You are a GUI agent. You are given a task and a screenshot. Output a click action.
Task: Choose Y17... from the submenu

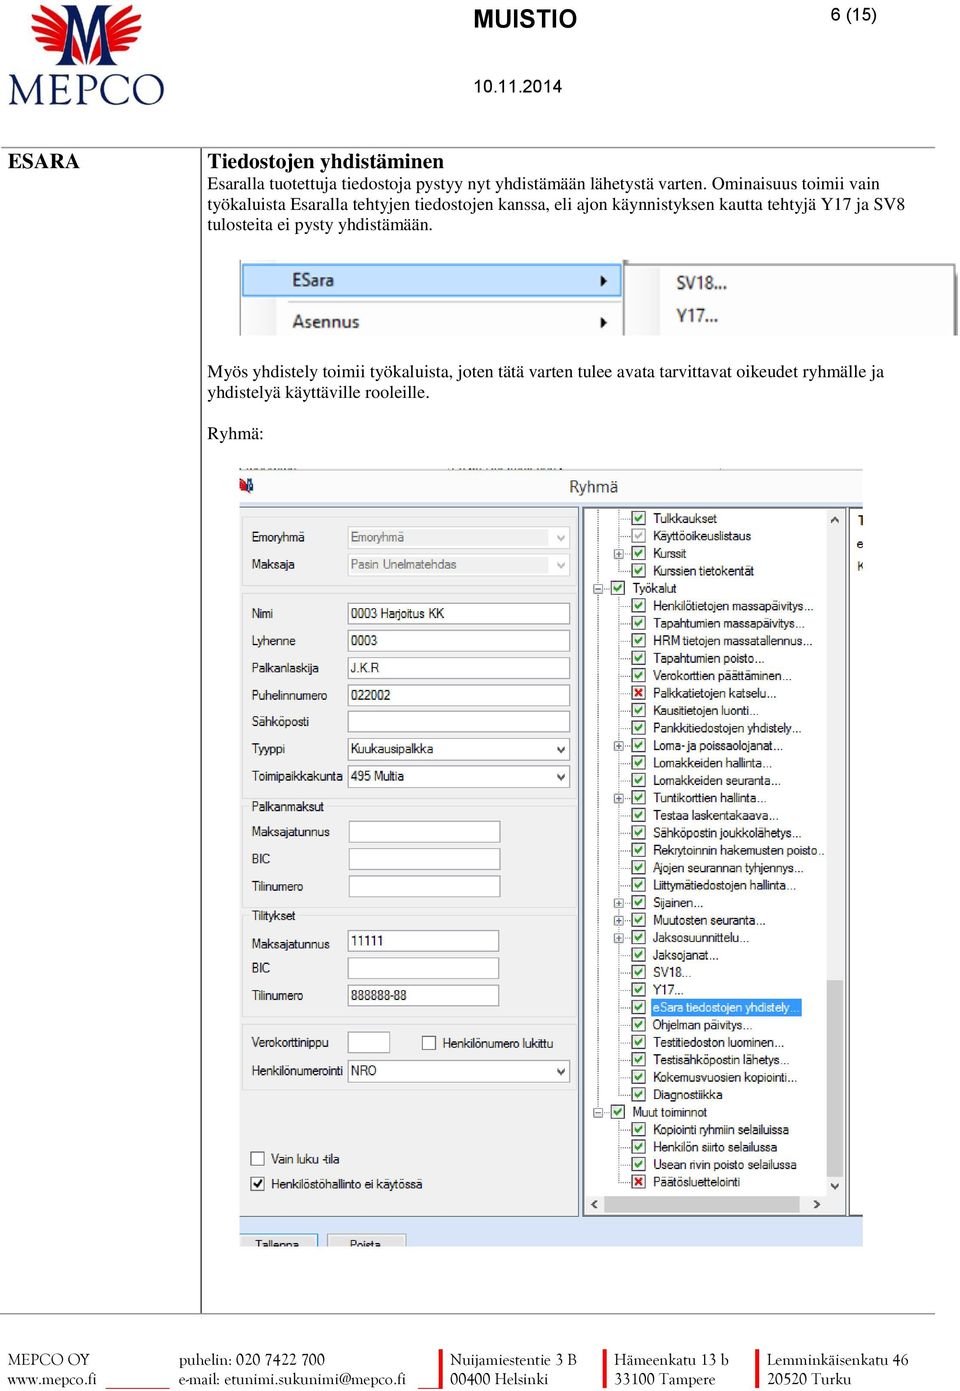[x=697, y=315]
